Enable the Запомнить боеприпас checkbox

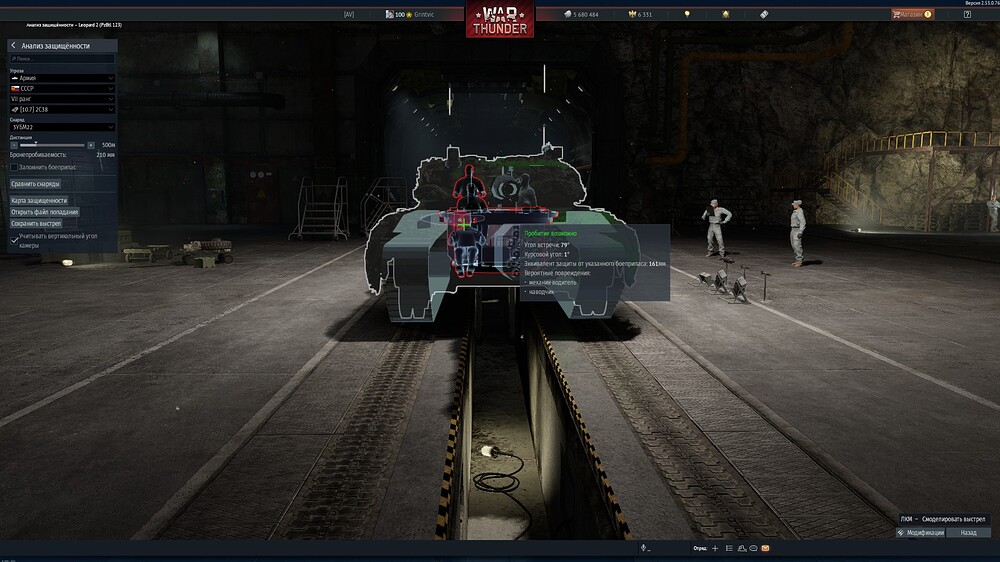pyautogui.click(x=14, y=167)
